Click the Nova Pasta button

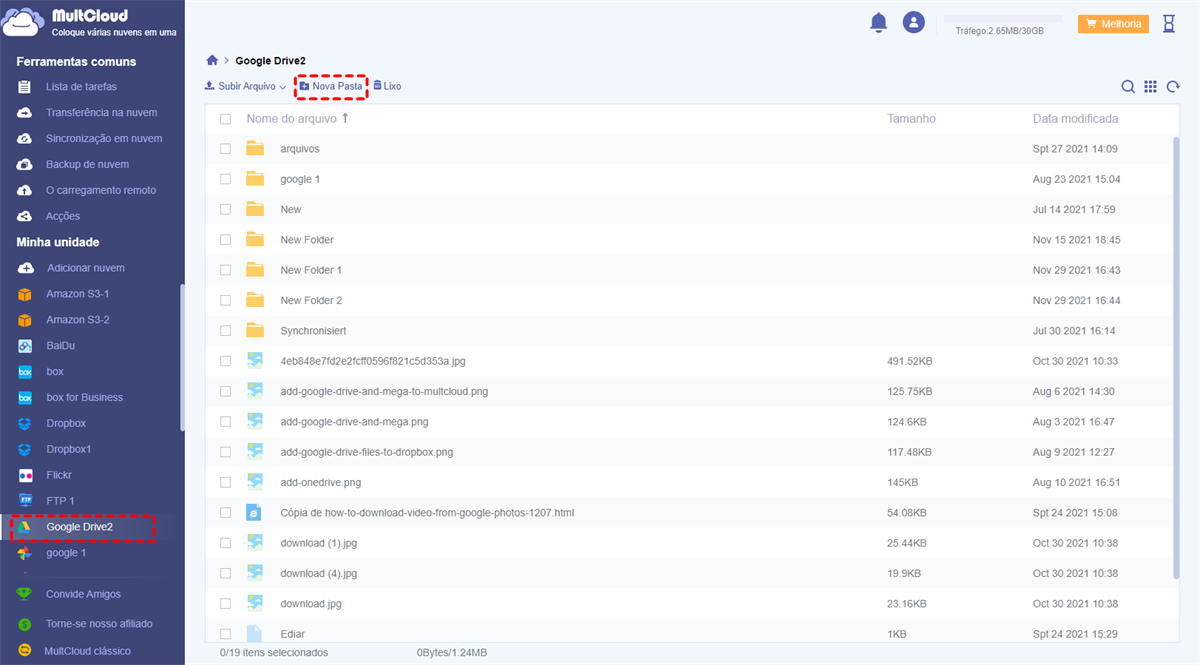pyautogui.click(x=331, y=87)
